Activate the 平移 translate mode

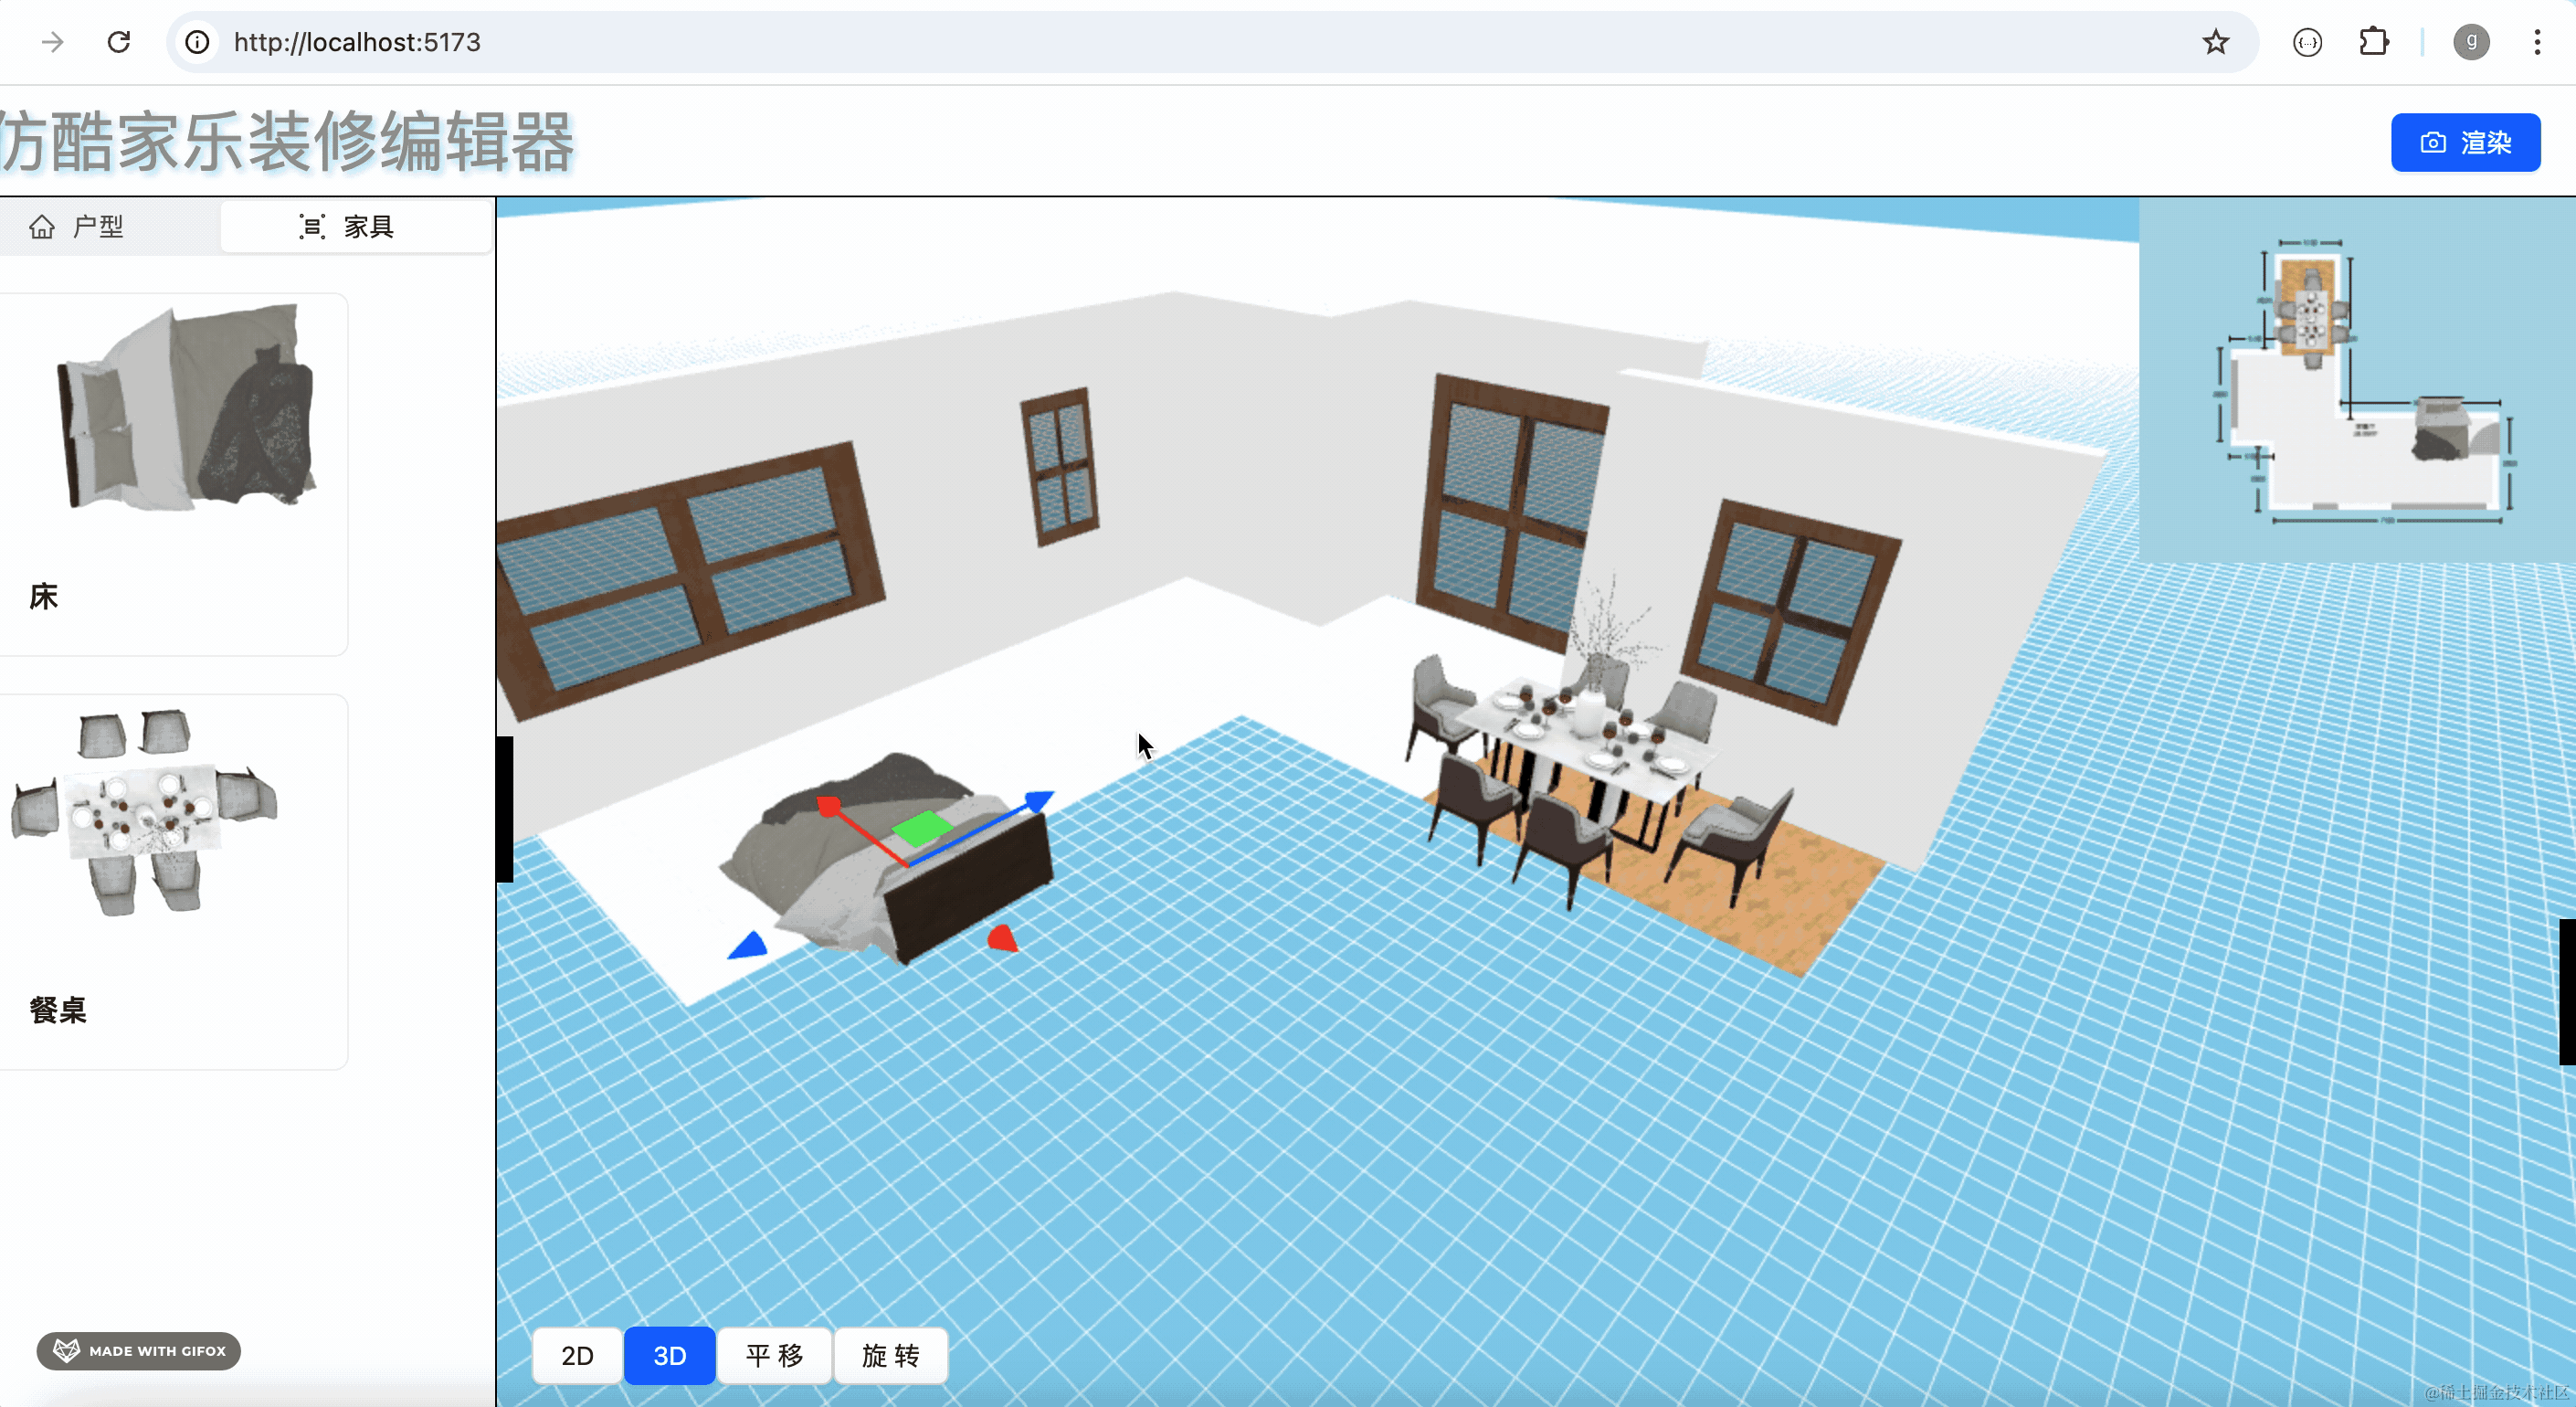point(774,1356)
